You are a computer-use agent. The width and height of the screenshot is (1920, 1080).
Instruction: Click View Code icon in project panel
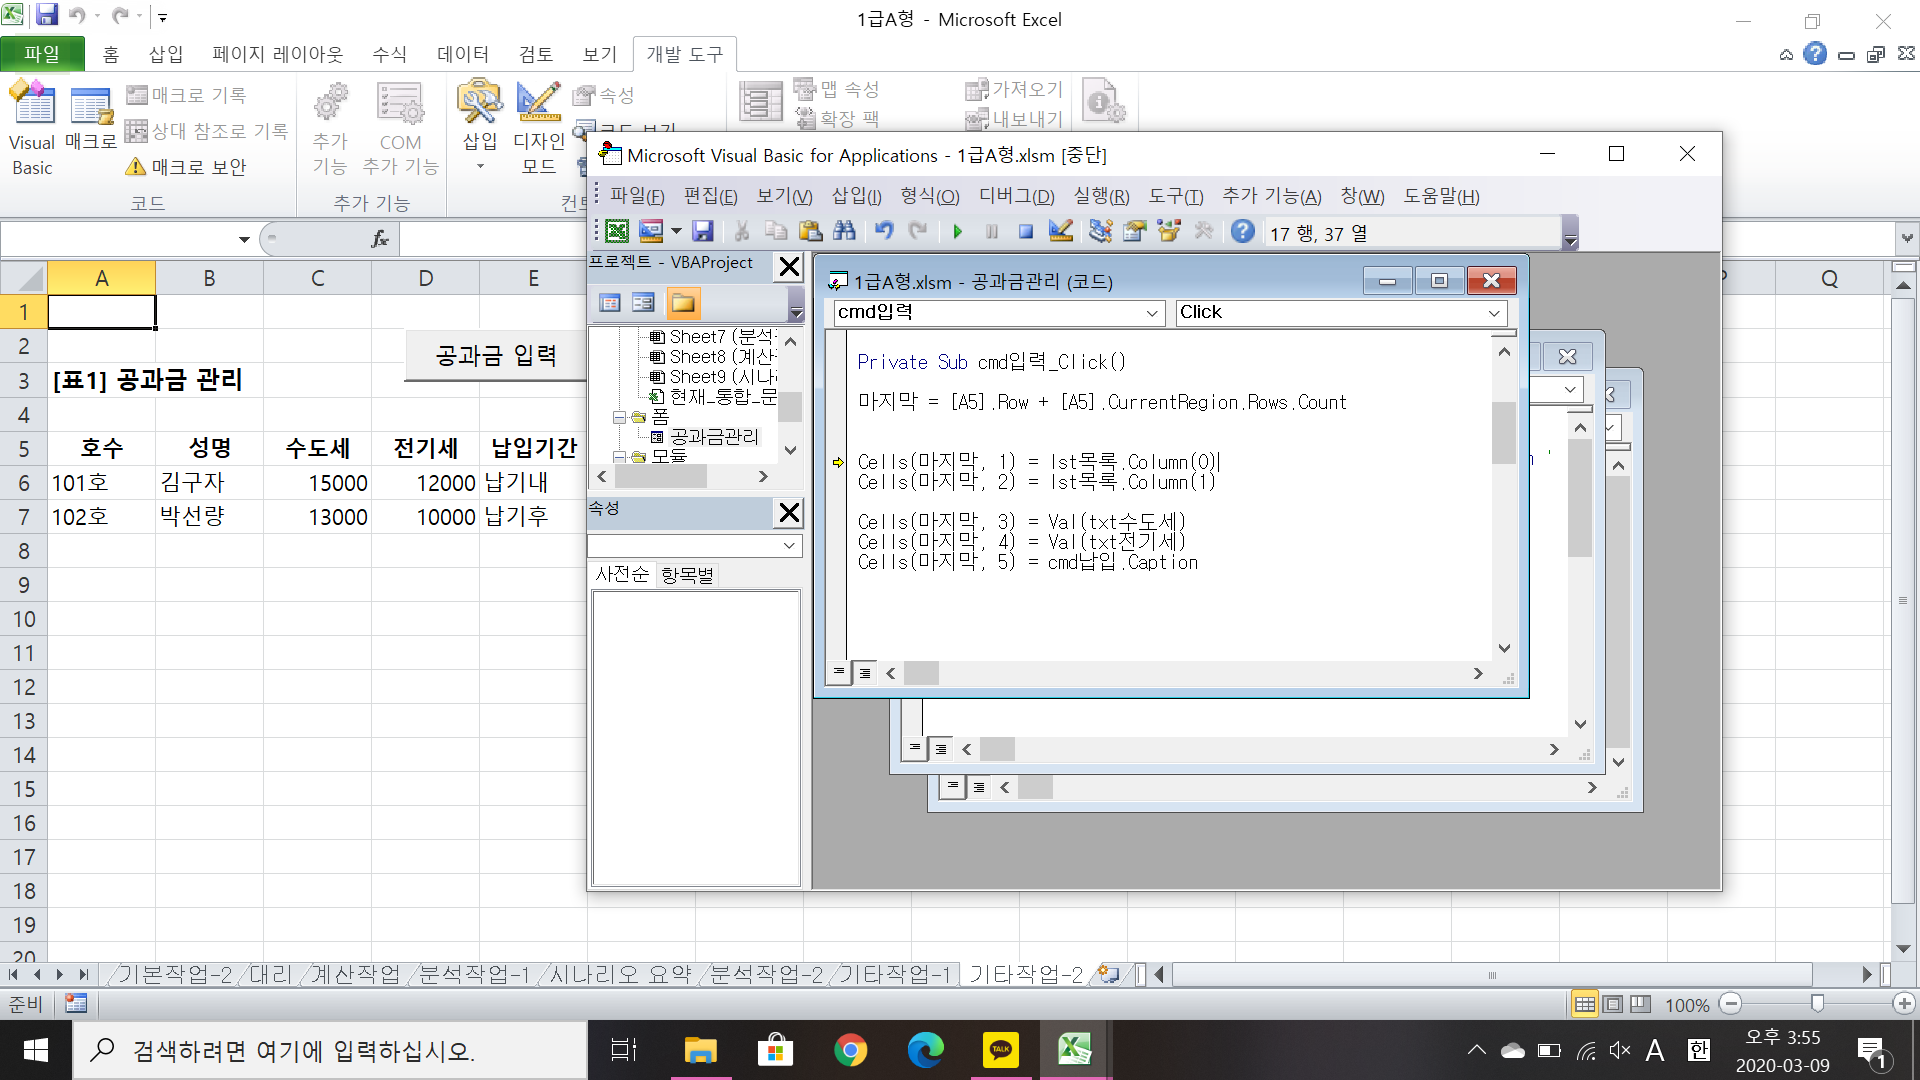point(609,303)
